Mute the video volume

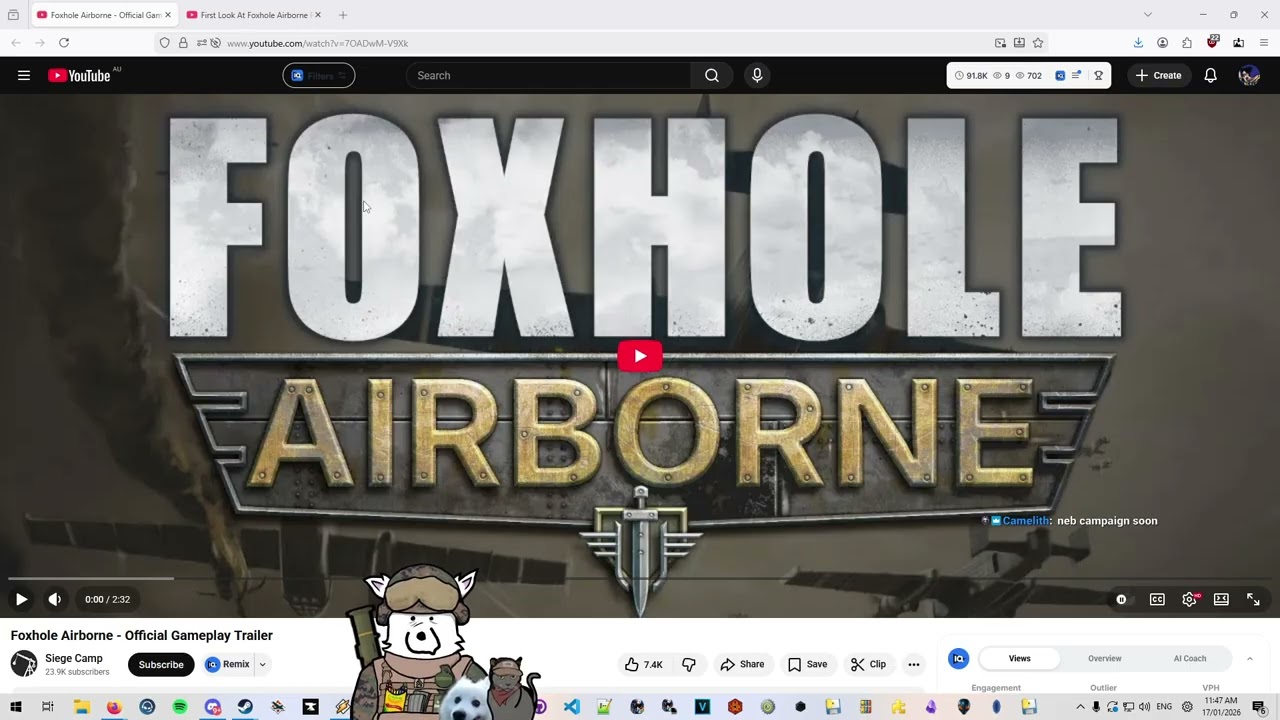coord(55,599)
